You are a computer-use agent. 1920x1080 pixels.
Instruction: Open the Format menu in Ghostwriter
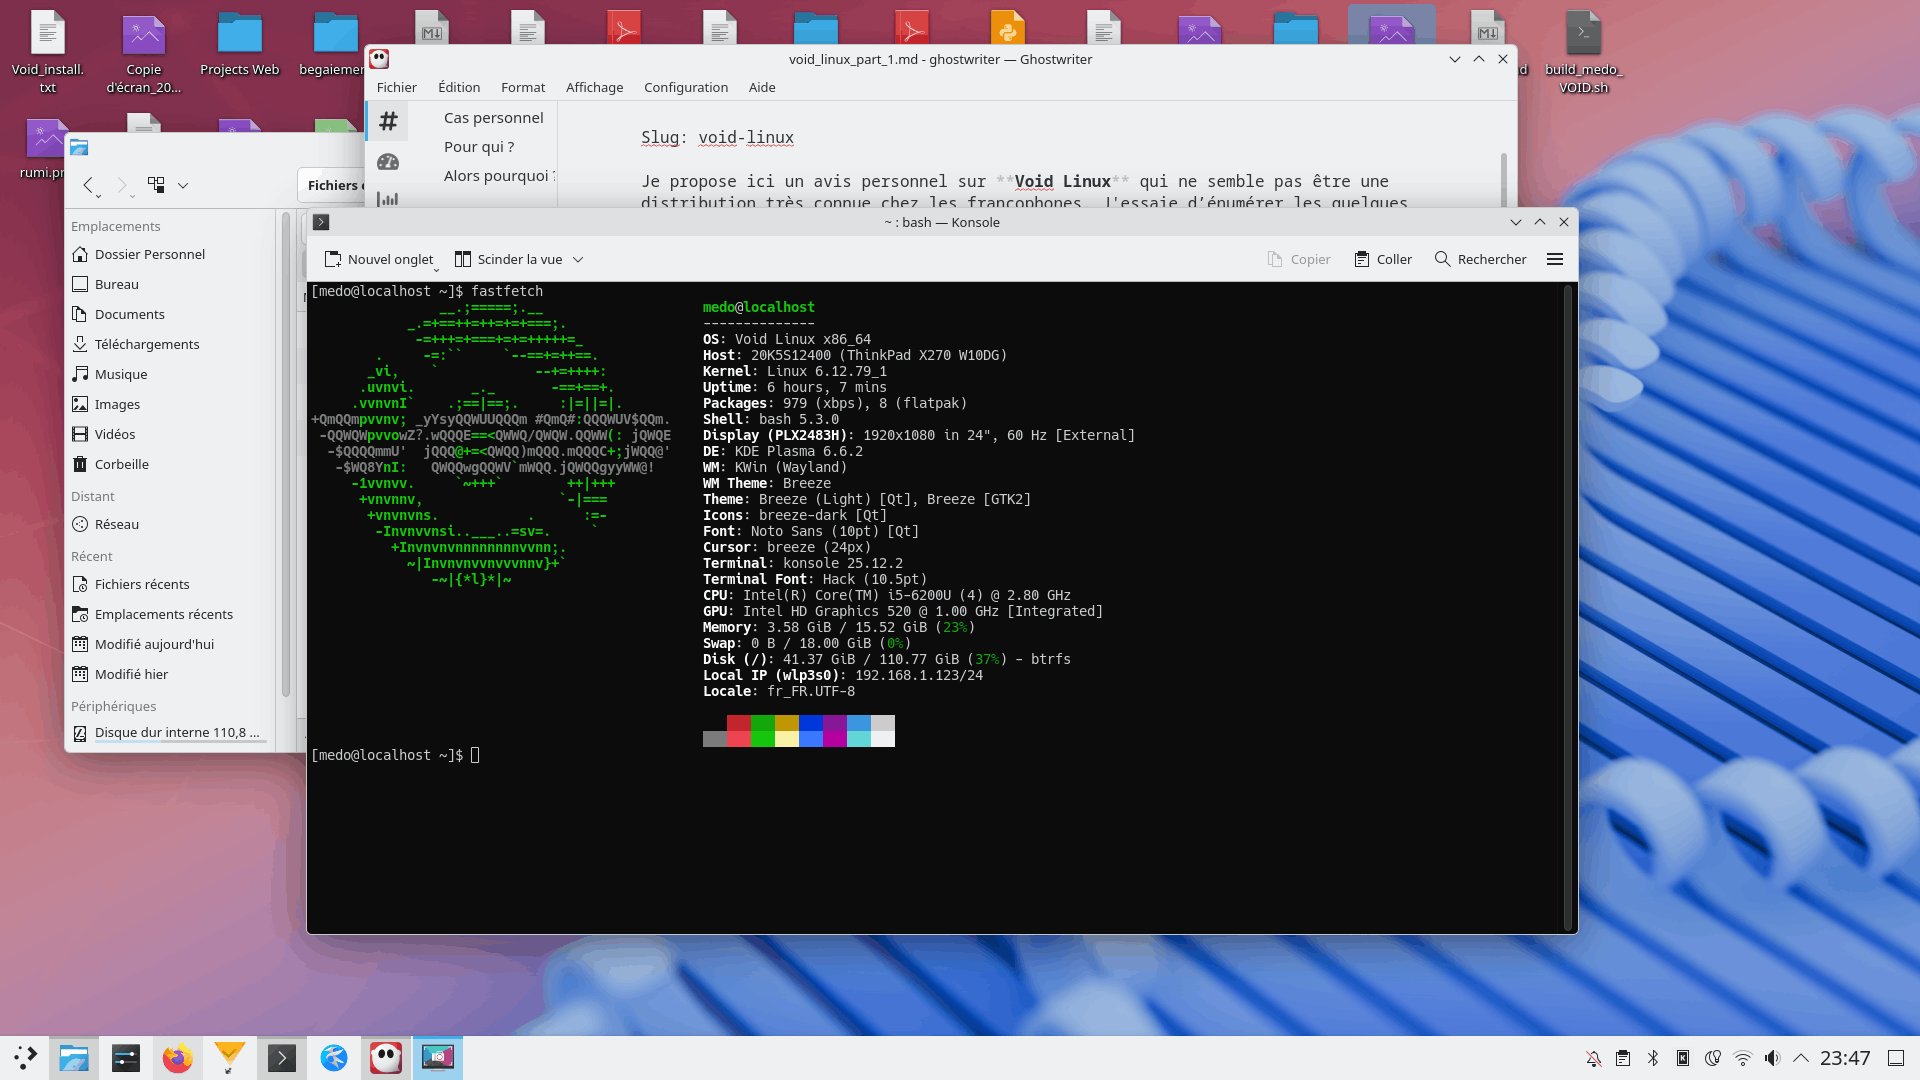click(x=522, y=87)
